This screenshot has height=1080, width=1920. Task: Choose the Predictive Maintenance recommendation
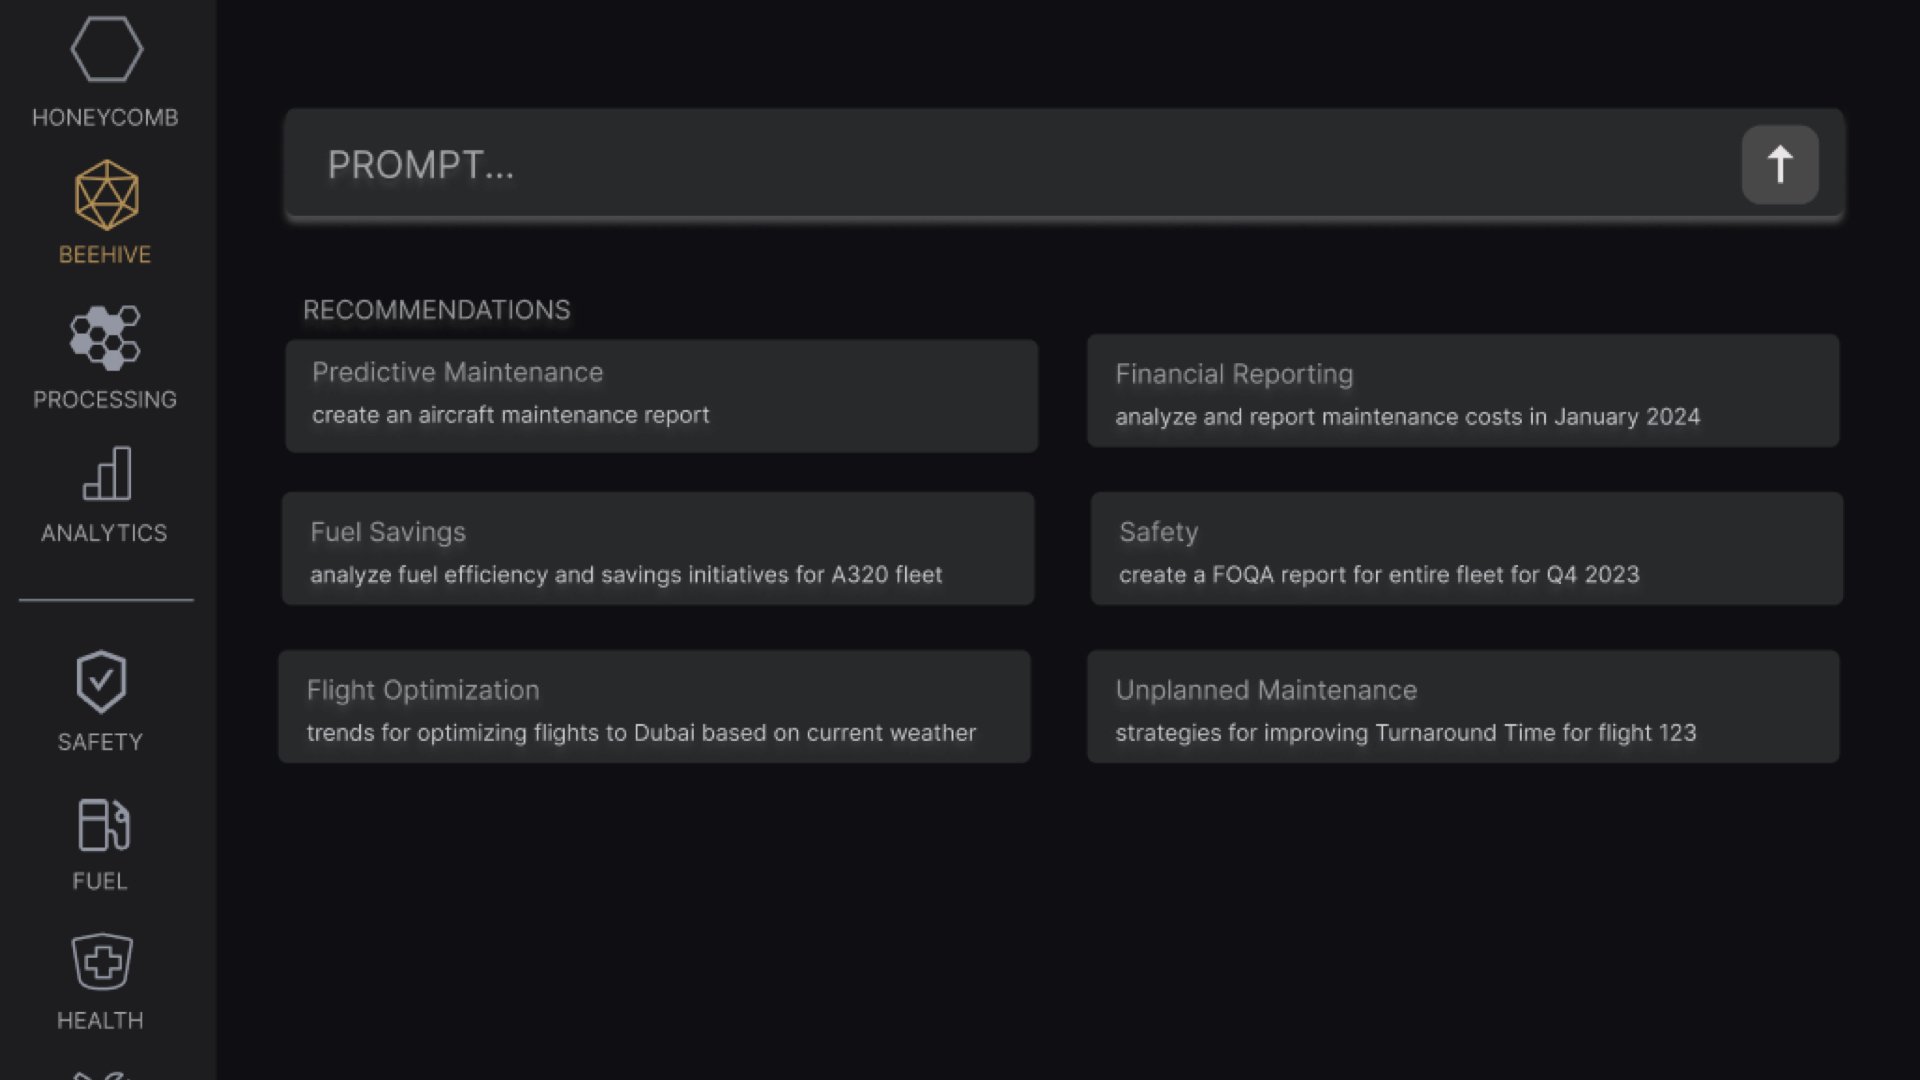click(x=661, y=396)
